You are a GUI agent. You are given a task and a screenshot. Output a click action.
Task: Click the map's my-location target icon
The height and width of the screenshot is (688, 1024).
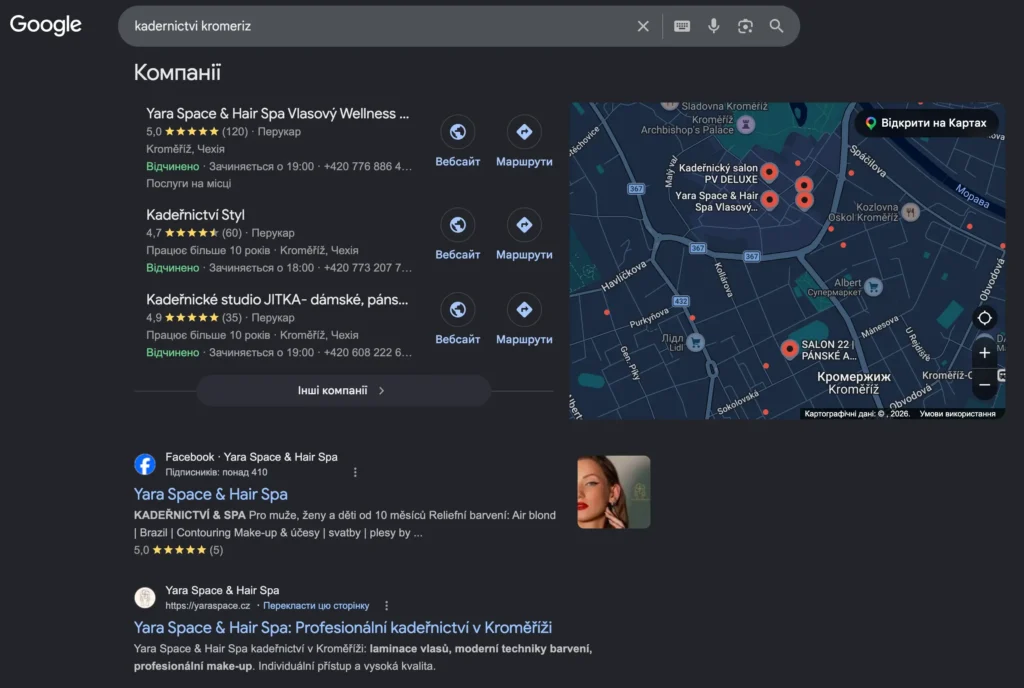click(984, 318)
